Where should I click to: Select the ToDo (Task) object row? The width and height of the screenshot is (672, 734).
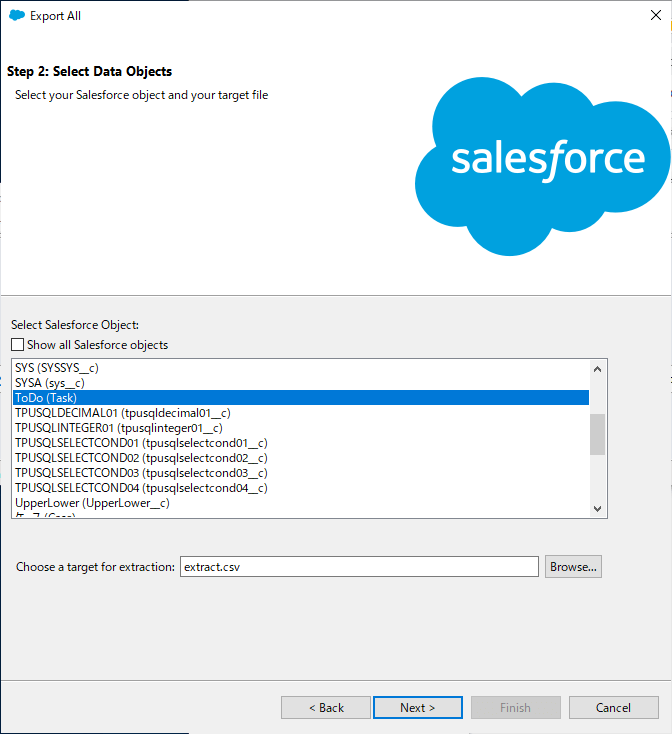301,398
